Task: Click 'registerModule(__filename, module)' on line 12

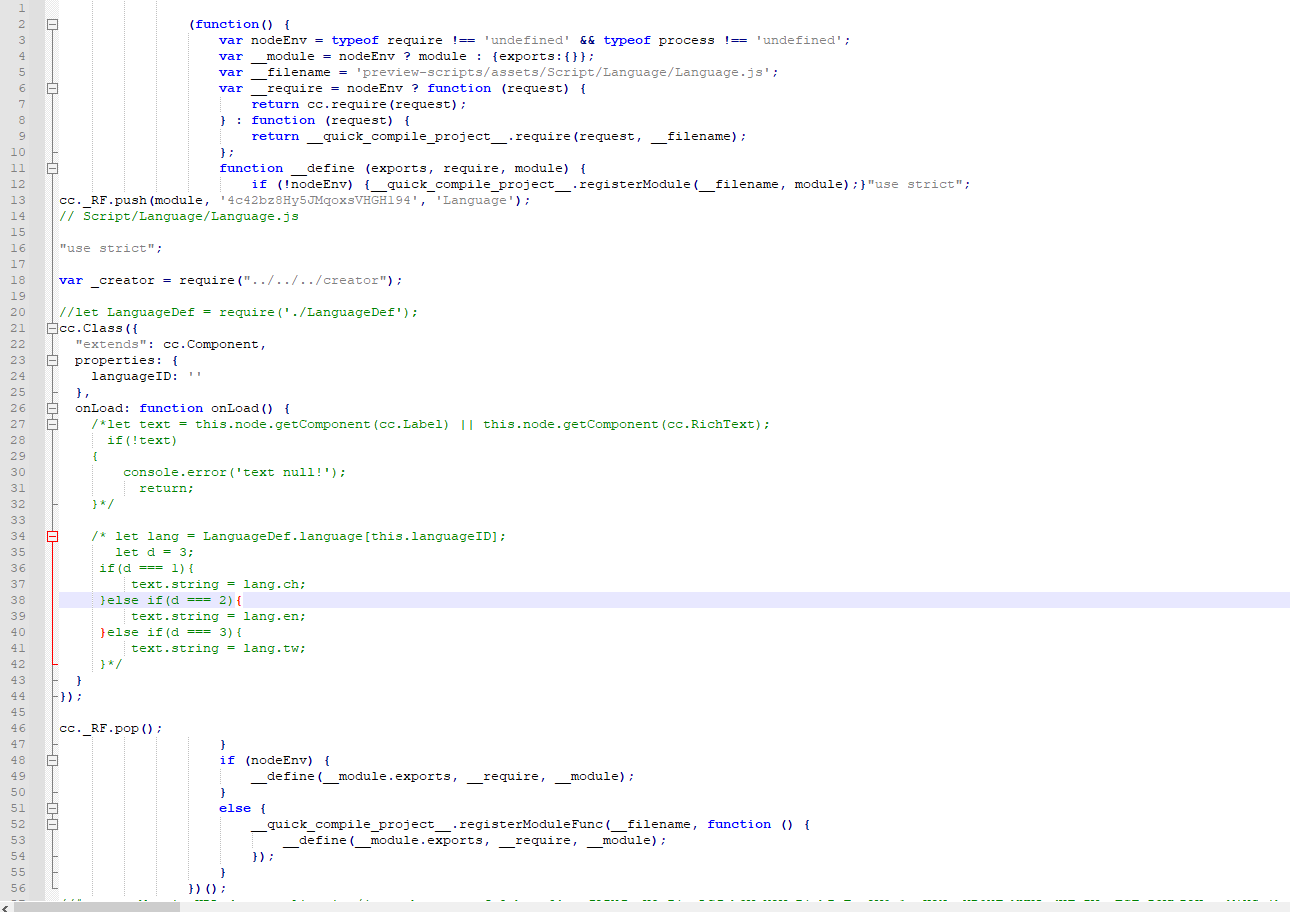Action: tap(715, 184)
